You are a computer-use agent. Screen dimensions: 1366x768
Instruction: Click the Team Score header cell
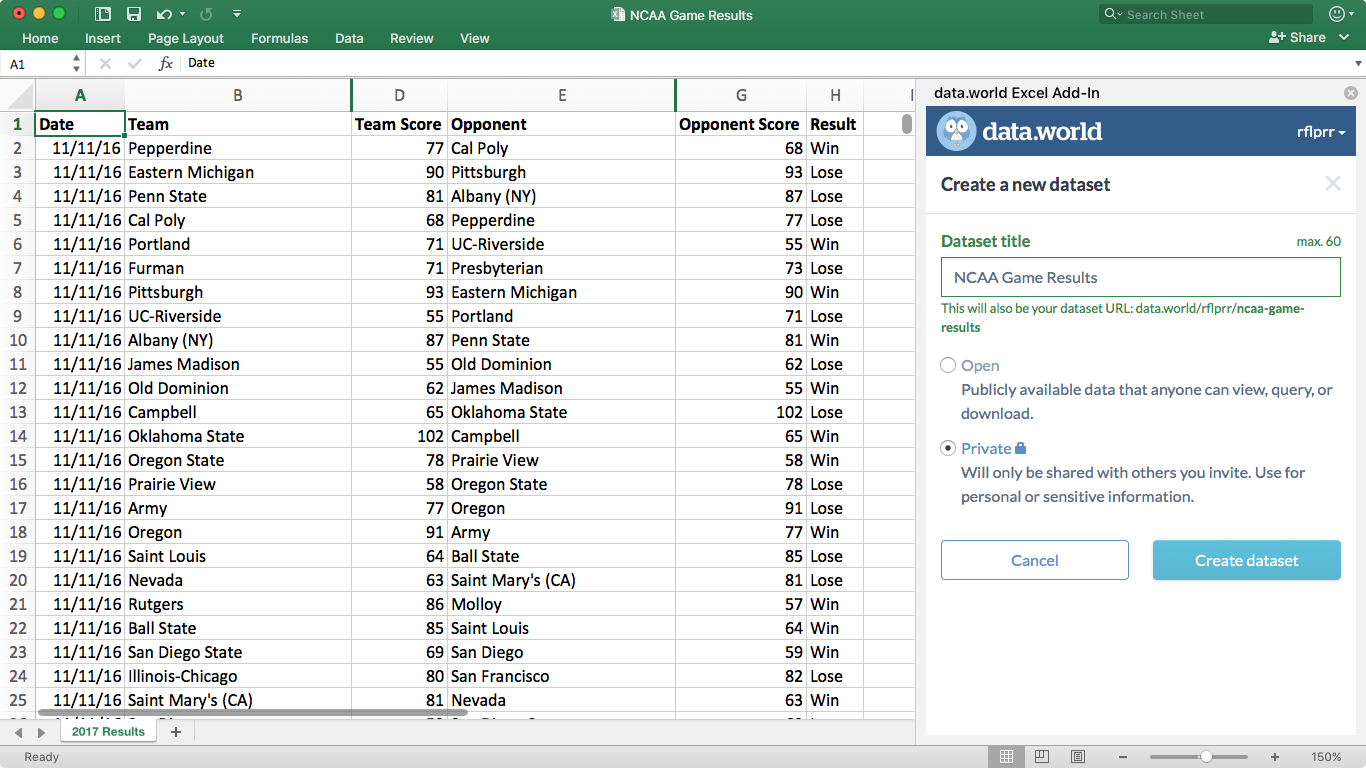click(399, 124)
